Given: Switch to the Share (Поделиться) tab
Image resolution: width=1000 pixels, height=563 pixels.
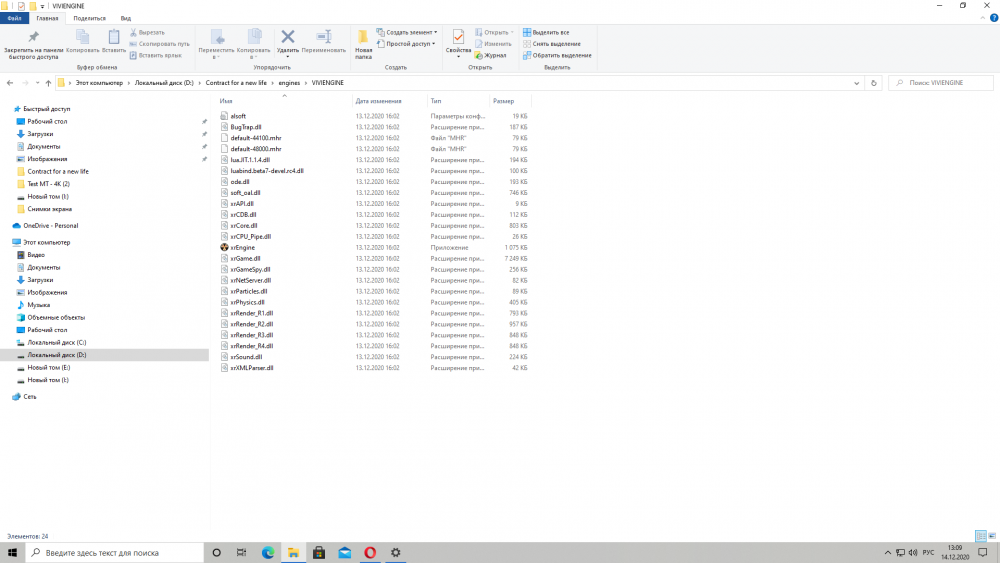Looking at the screenshot, I should (89, 18).
